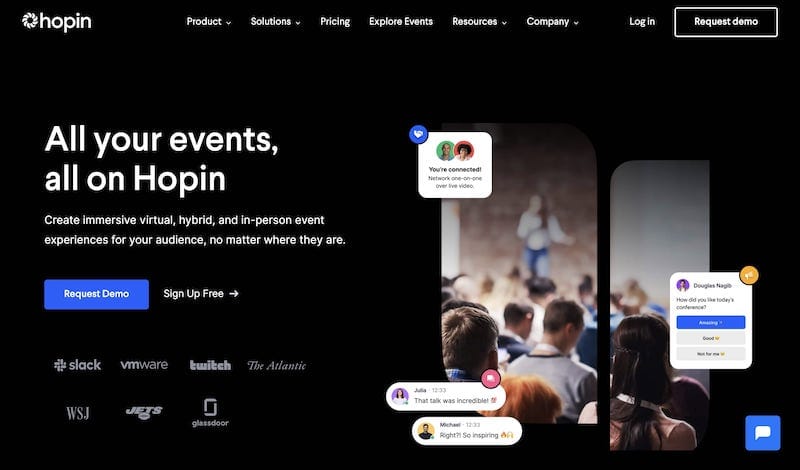Select the Good poll answer
Image resolution: width=800 pixels, height=470 pixels.
711,338
